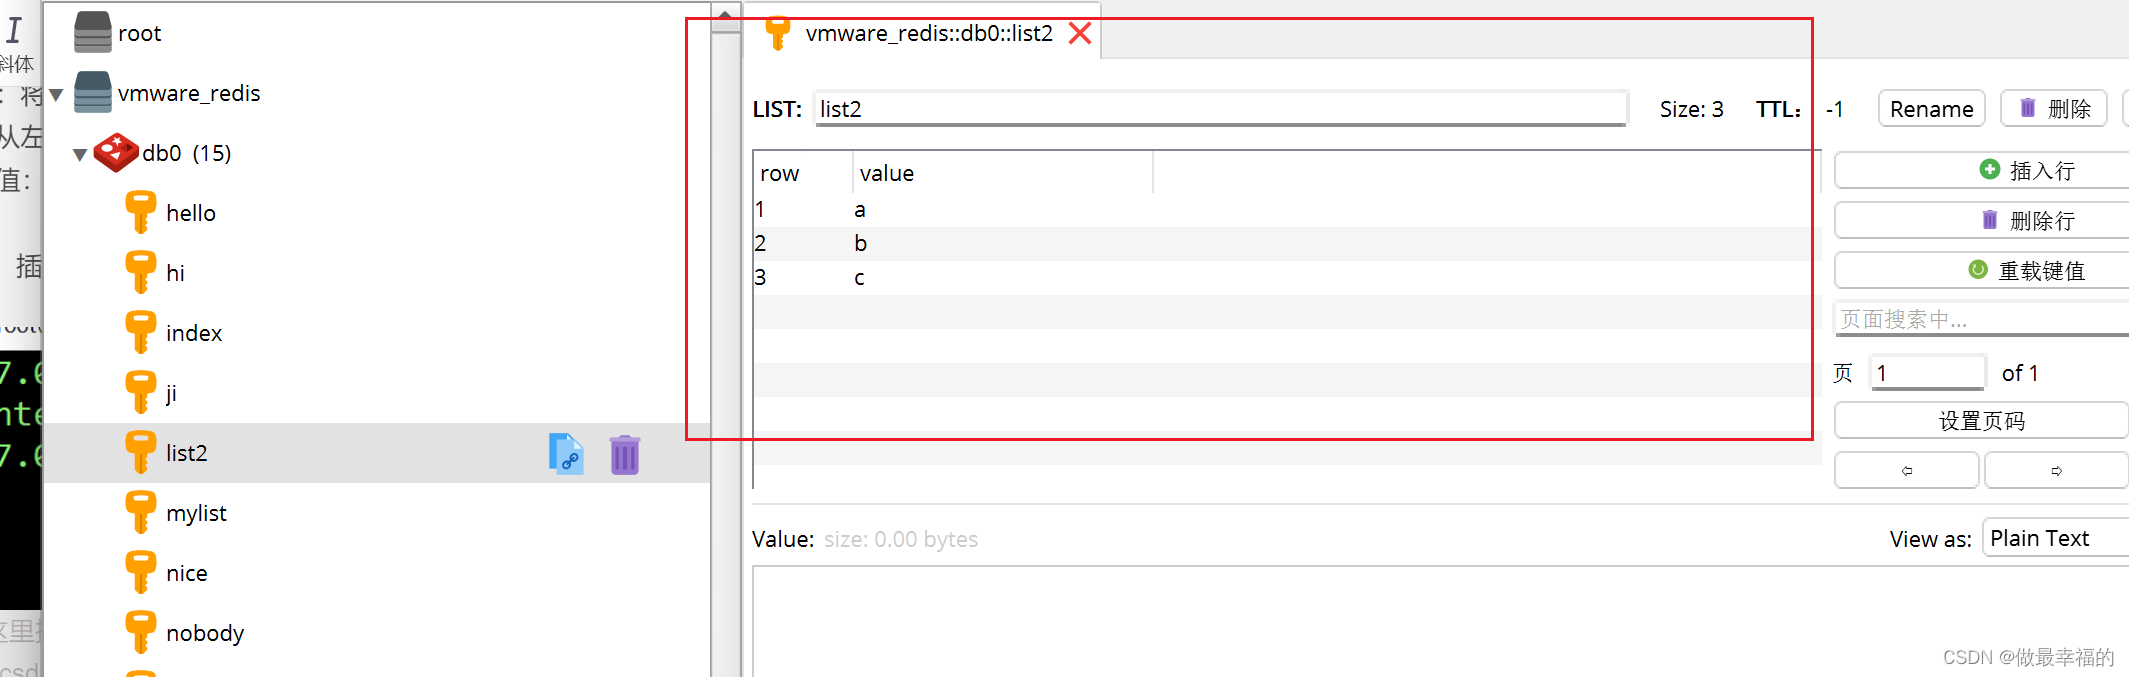Click the key icon beside index
2129x677 pixels.
pos(140,332)
